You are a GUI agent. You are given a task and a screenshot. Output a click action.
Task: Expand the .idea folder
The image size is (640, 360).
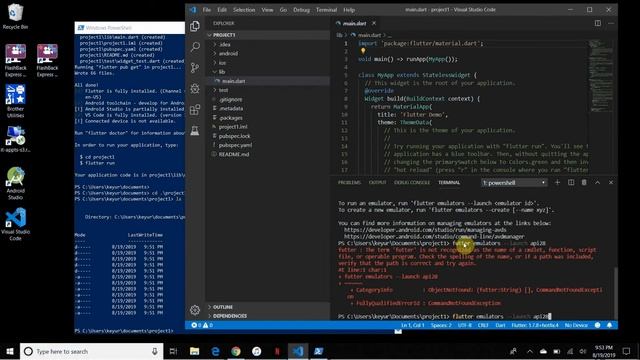pyautogui.click(x=268, y=44)
